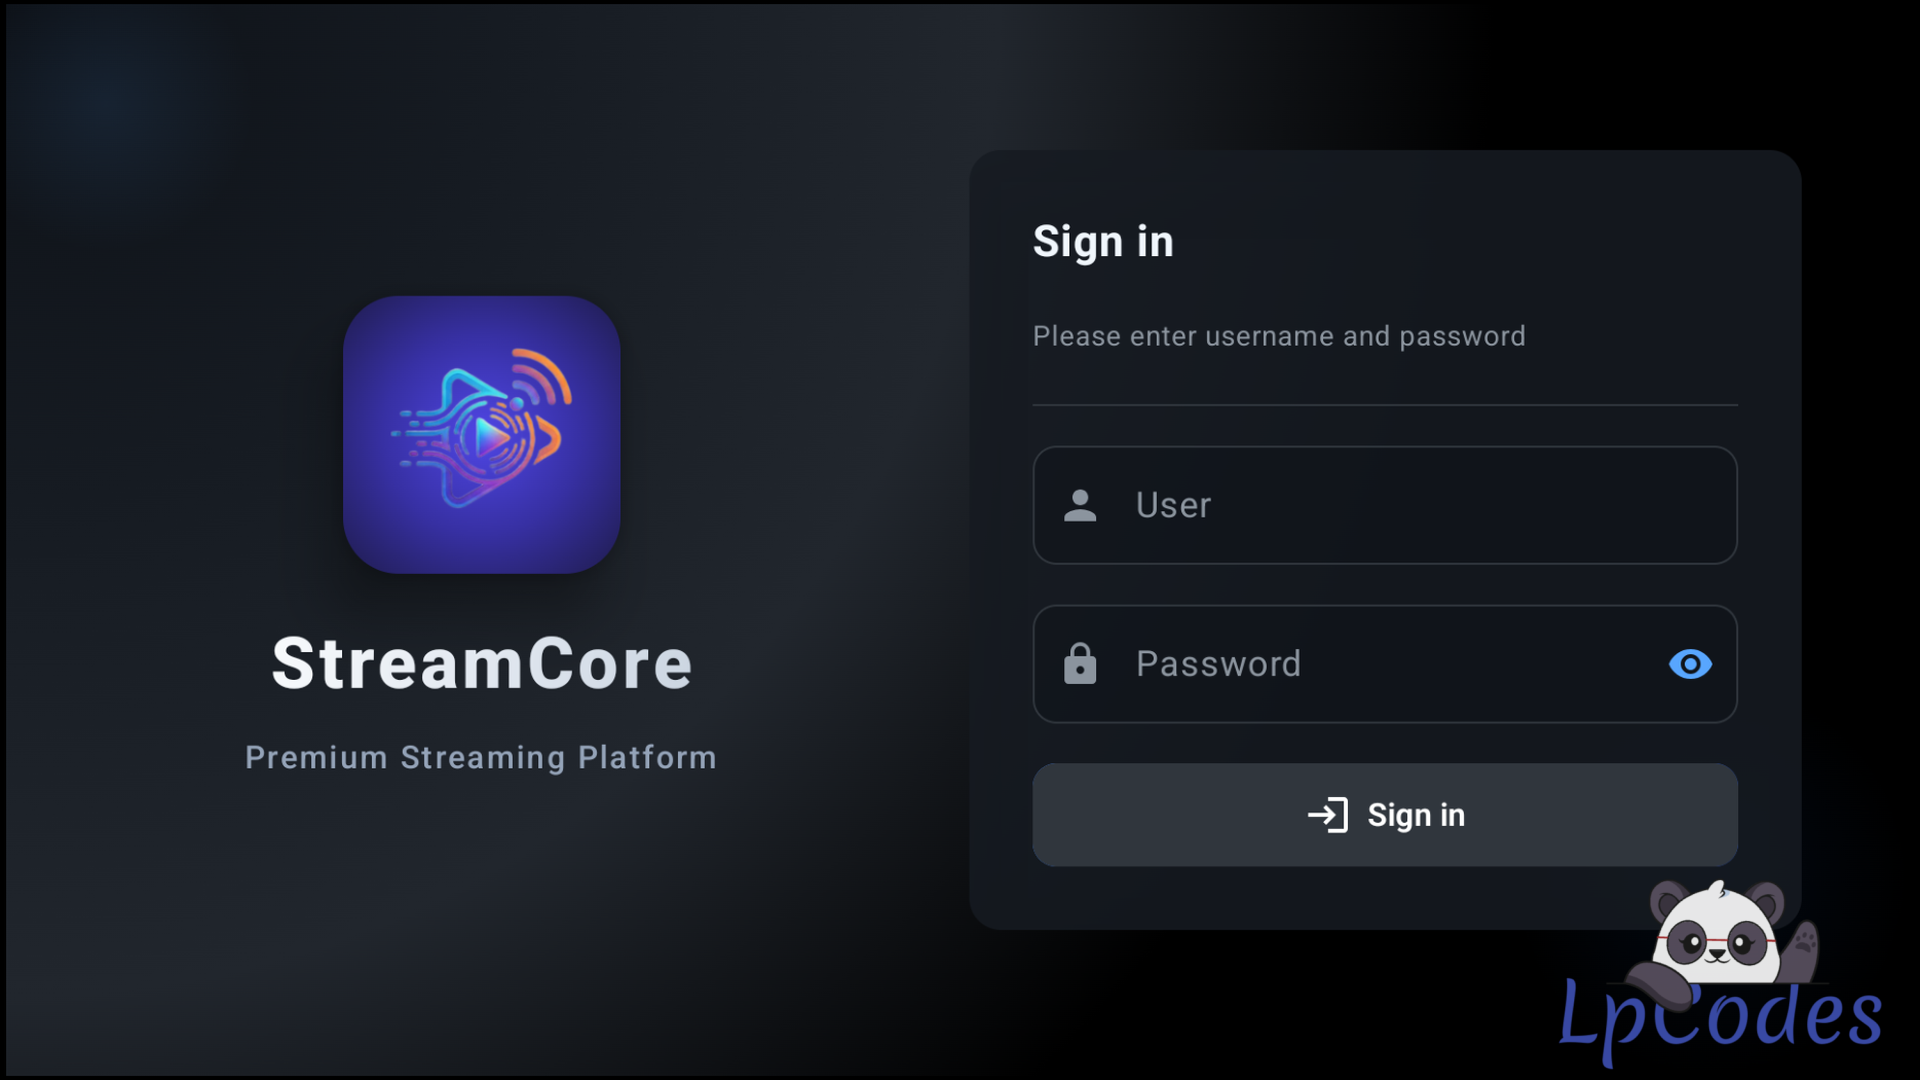Click the arrow icon on Sign in button

click(x=1328, y=815)
